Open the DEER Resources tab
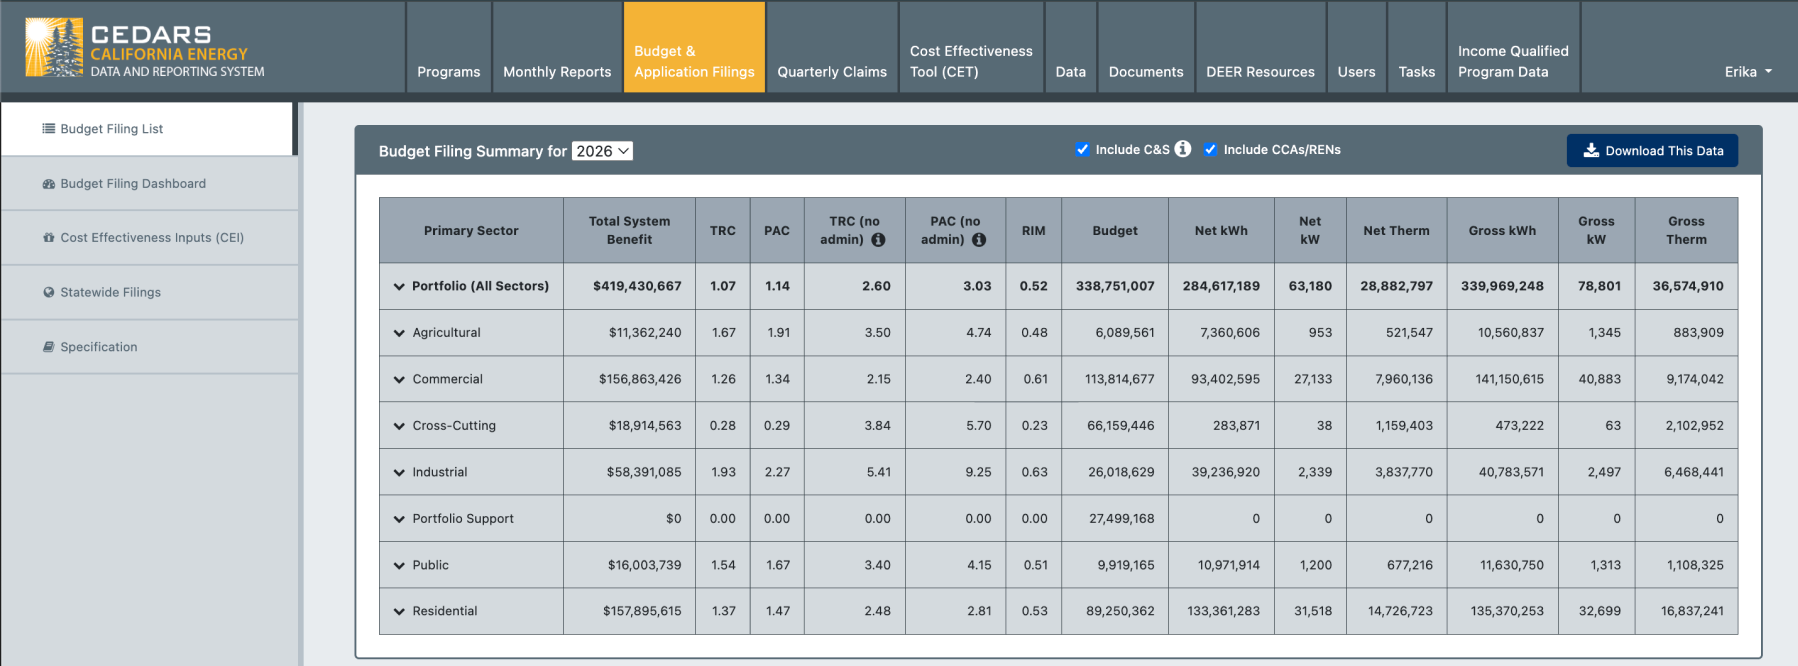This screenshot has height=666, width=1798. (1260, 72)
